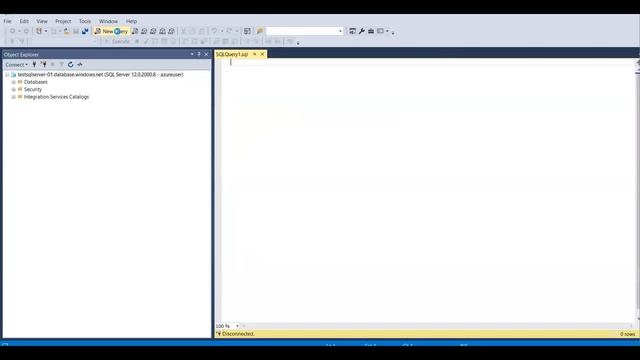Viewport: 640px width, 360px height.
Task: Open the Window menu
Action: (108, 21)
